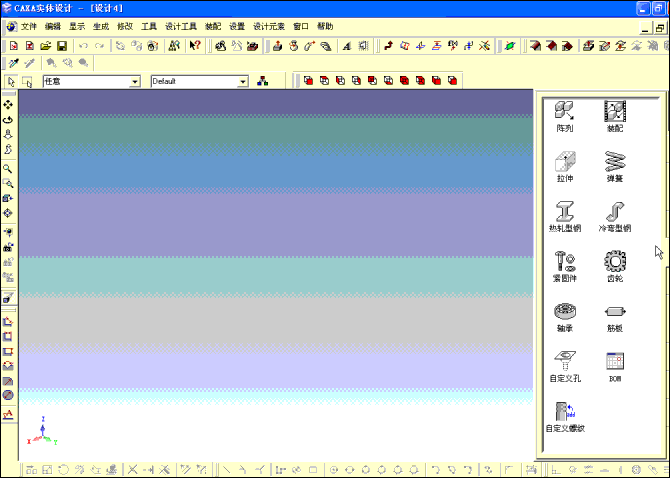Select the 自定义螺纹 custom thread element

[x=565, y=416]
